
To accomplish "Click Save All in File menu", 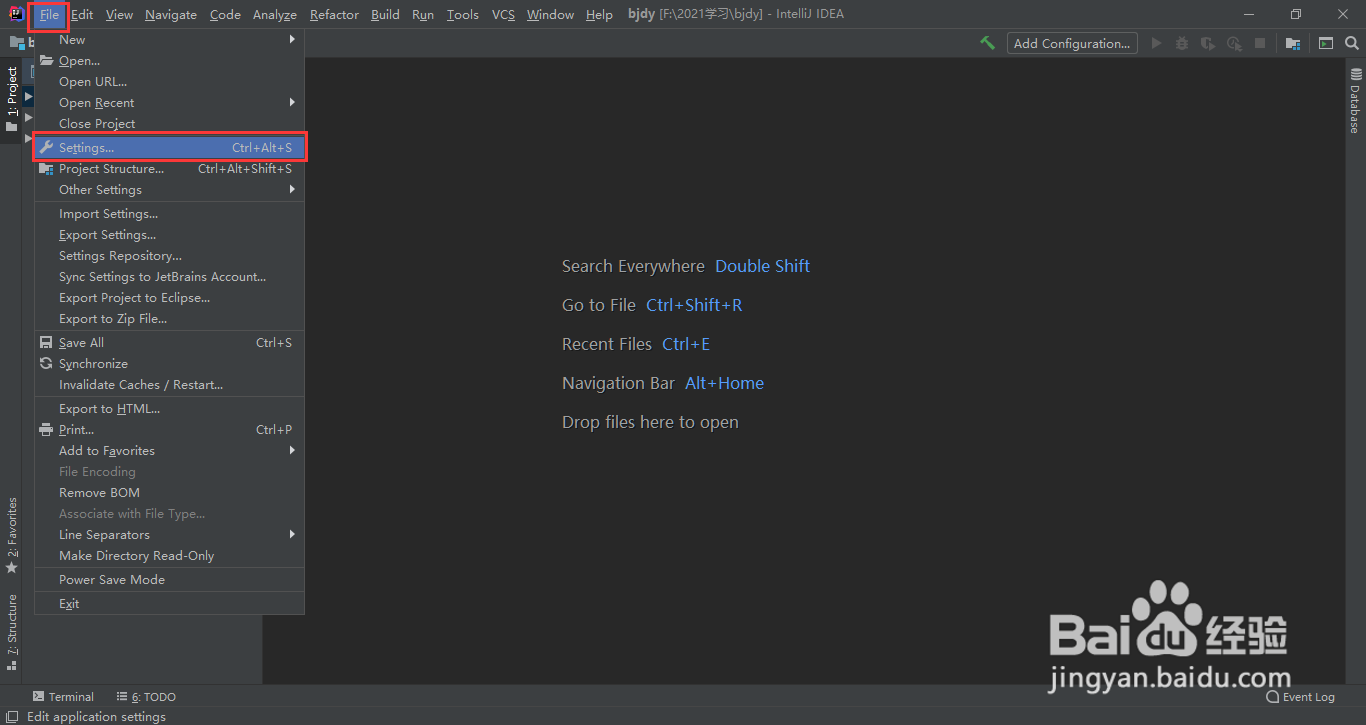I will [x=169, y=343].
